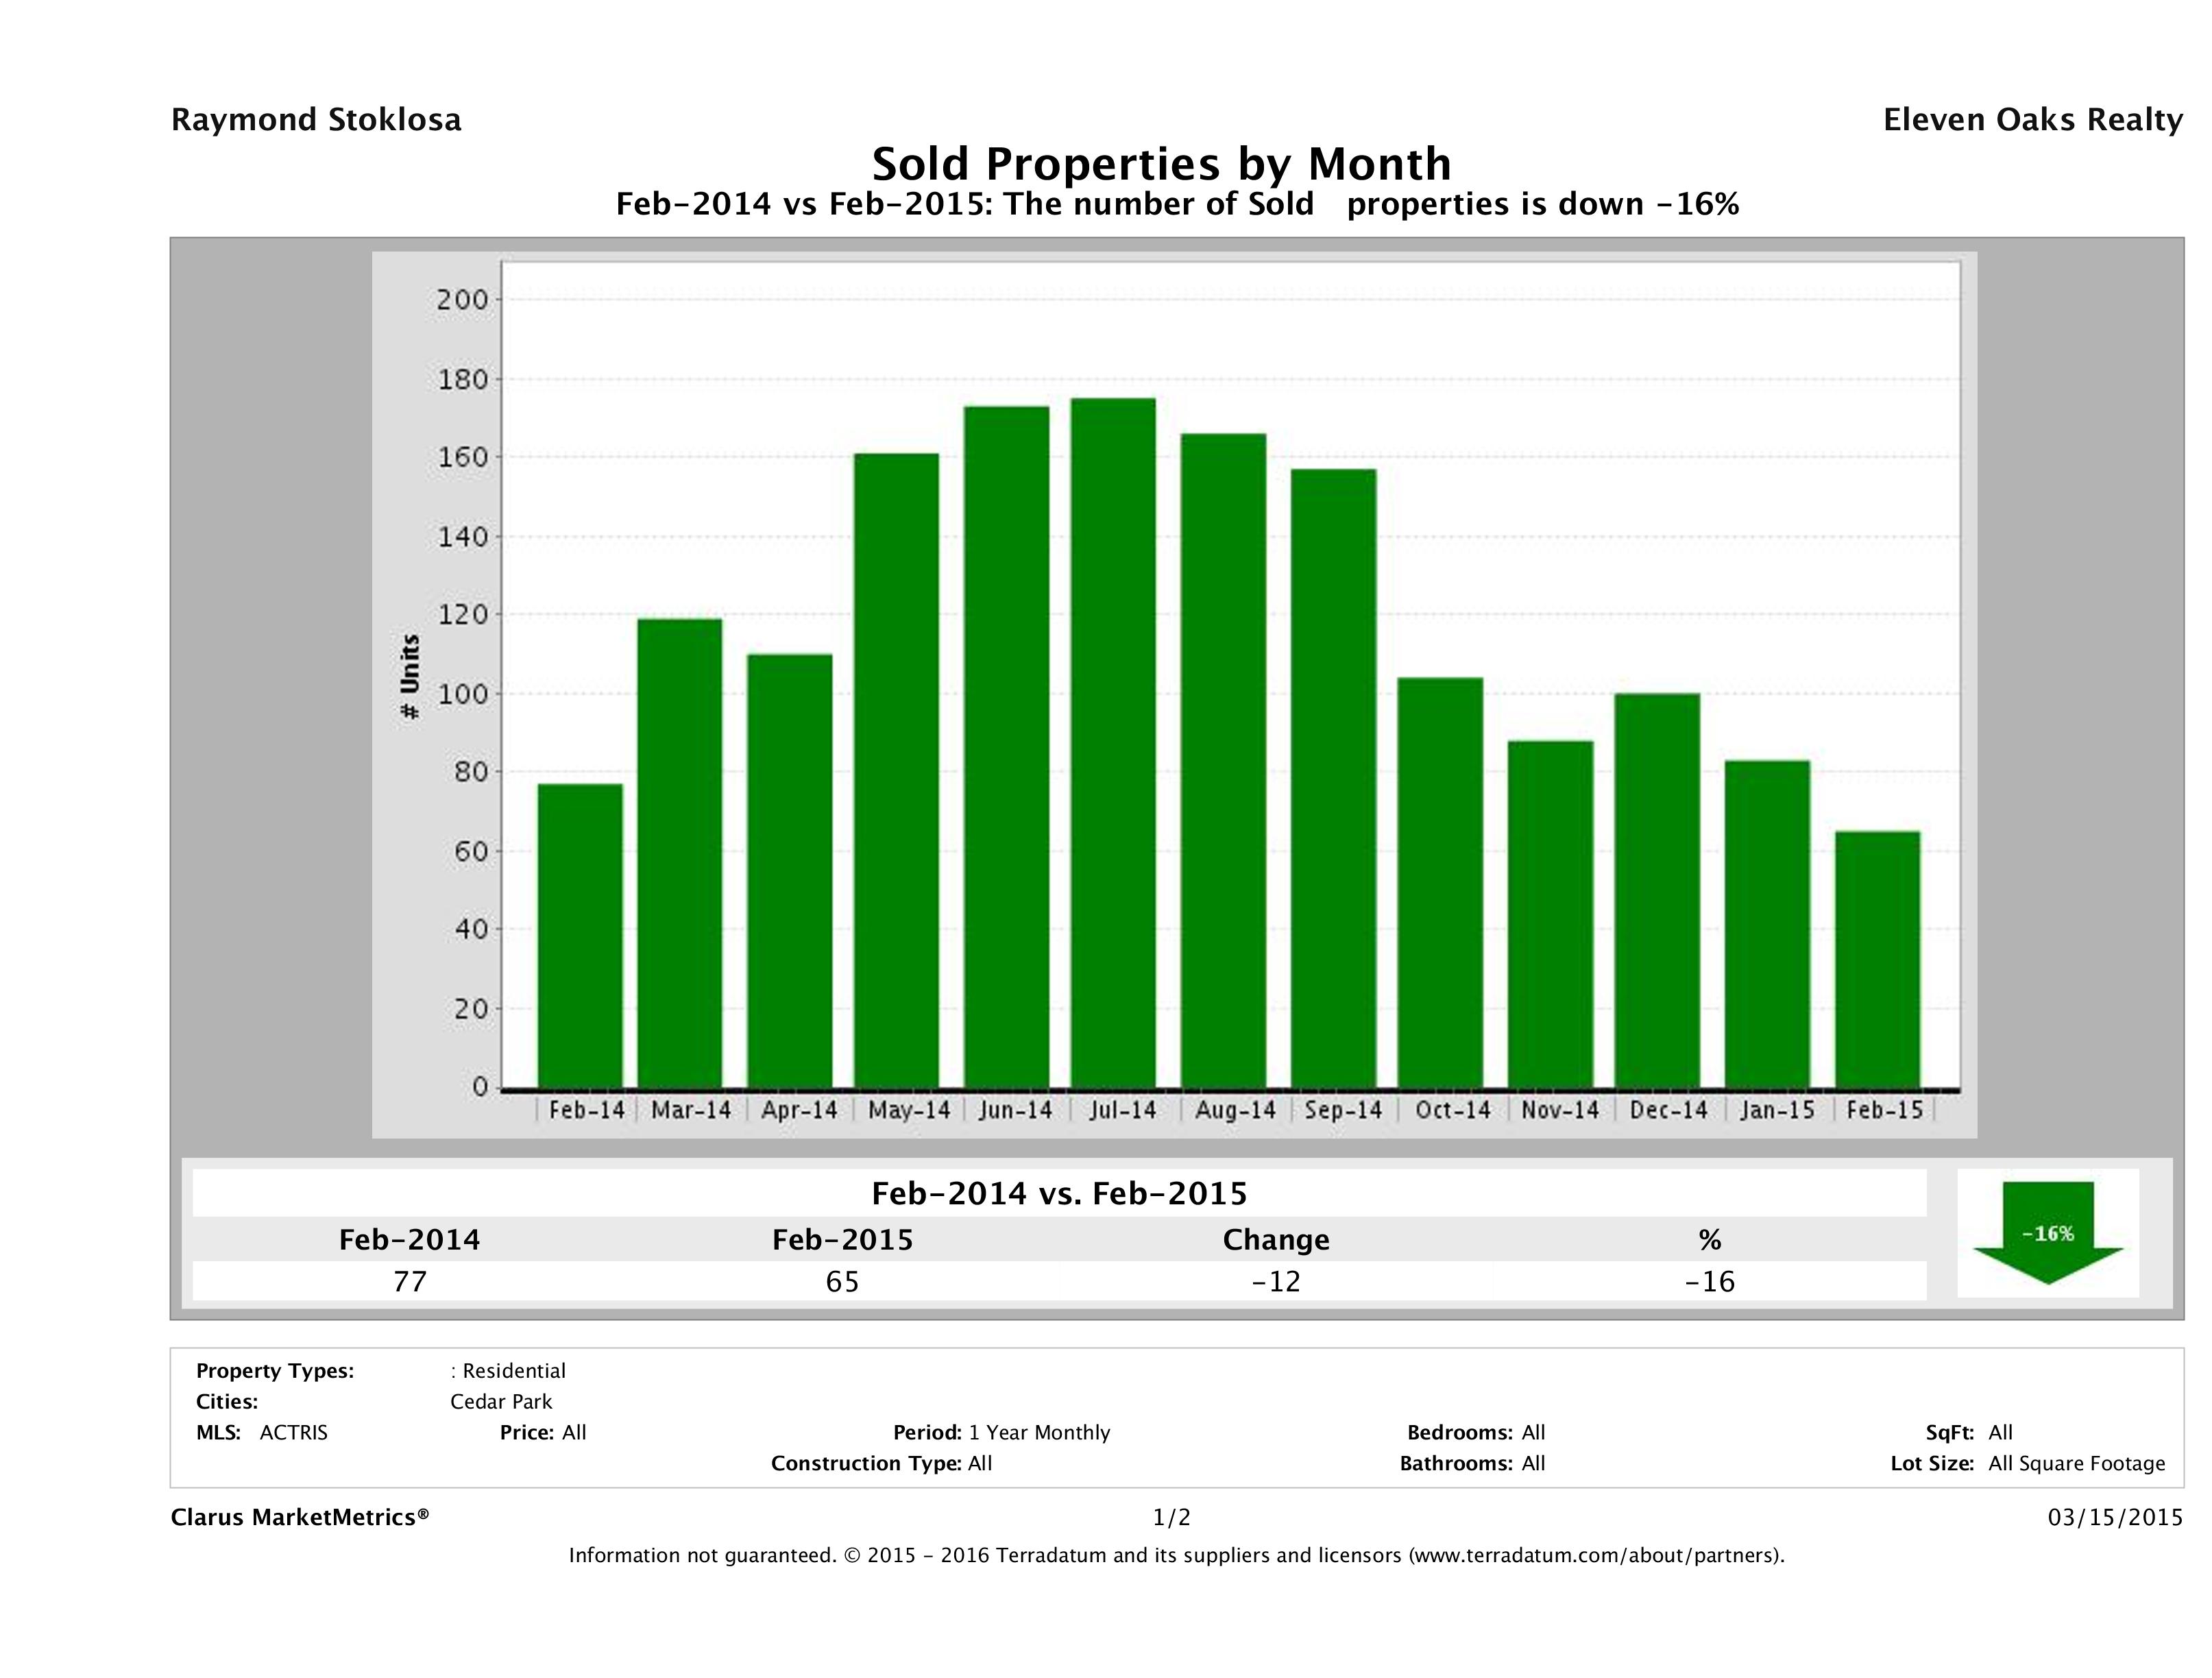Click the 03/15/2015 date text
2212x1678 pixels.
2115,1517
